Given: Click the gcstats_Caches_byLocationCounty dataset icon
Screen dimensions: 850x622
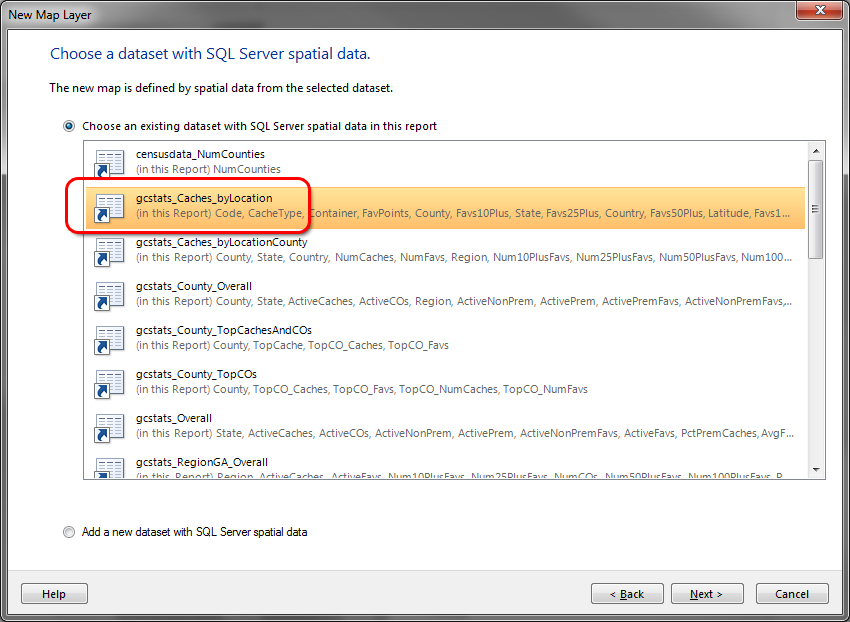Looking at the screenshot, I should pyautogui.click(x=108, y=251).
